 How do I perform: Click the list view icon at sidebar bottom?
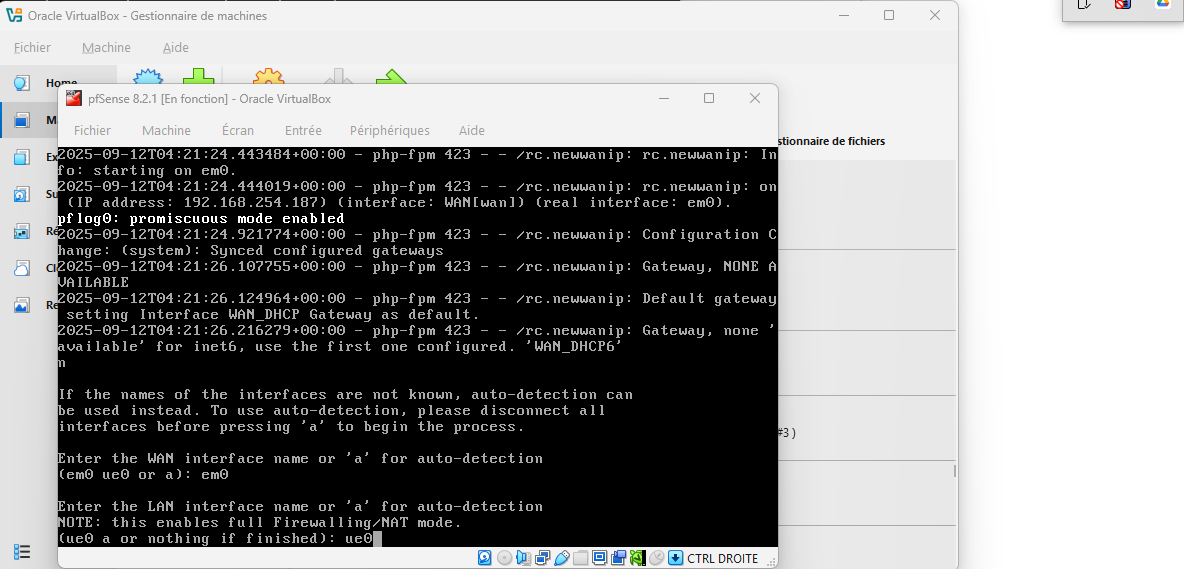pos(21,551)
